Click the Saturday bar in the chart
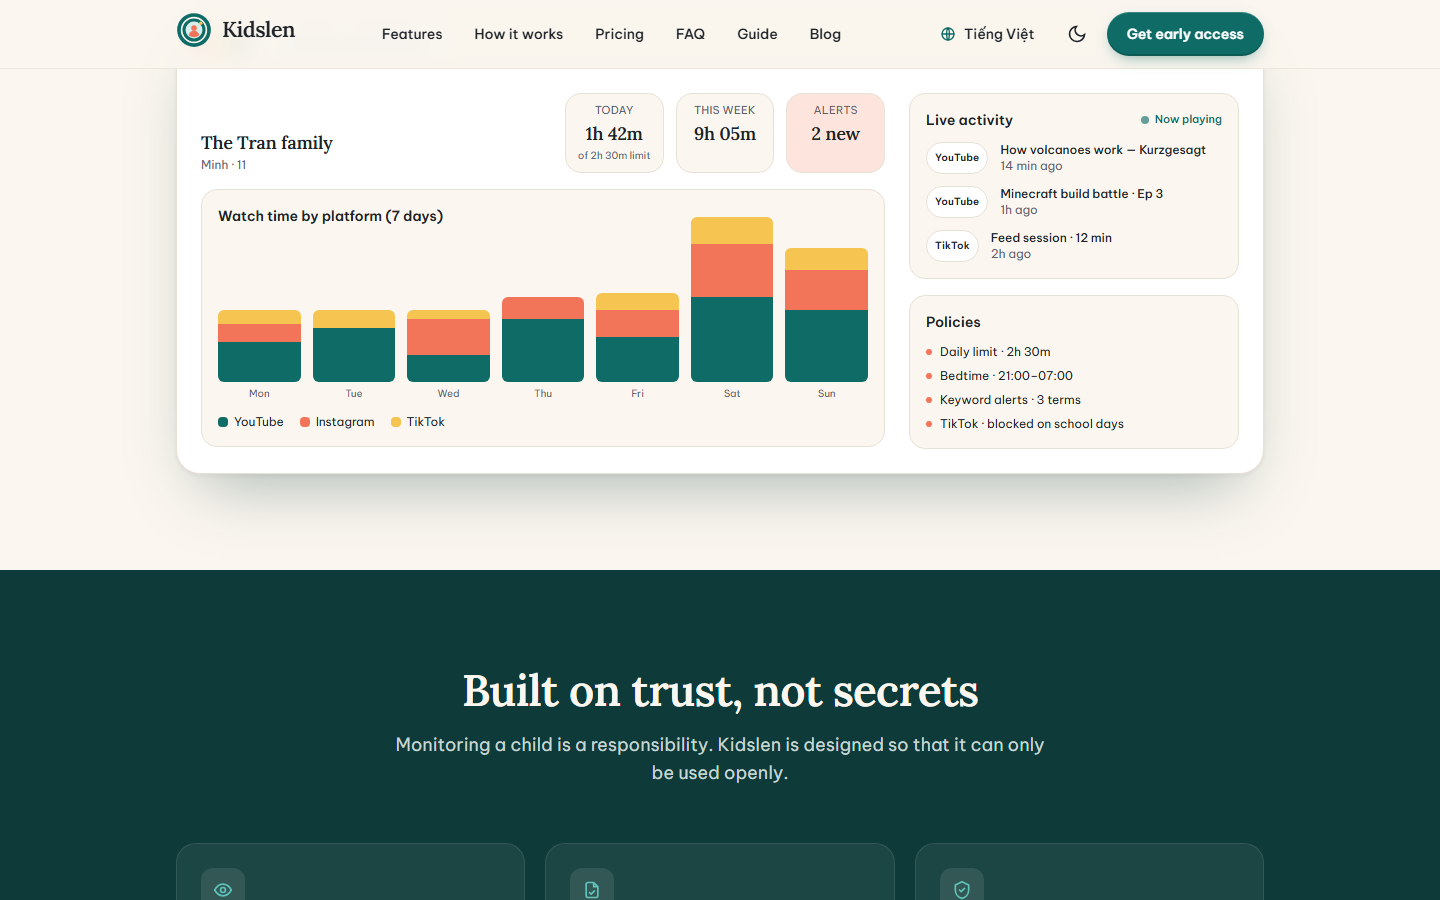Image resolution: width=1440 pixels, height=900 pixels. coord(732,299)
